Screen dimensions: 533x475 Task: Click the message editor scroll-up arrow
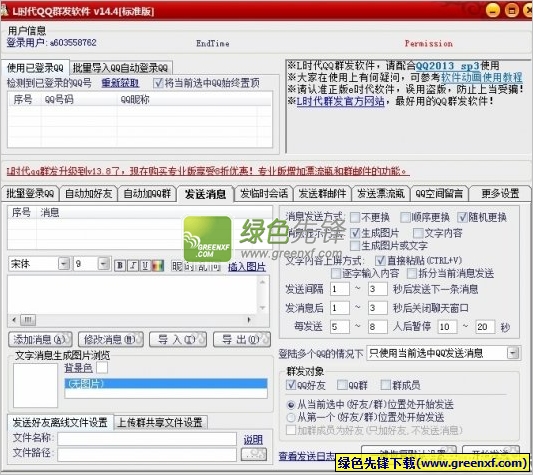[262, 282]
